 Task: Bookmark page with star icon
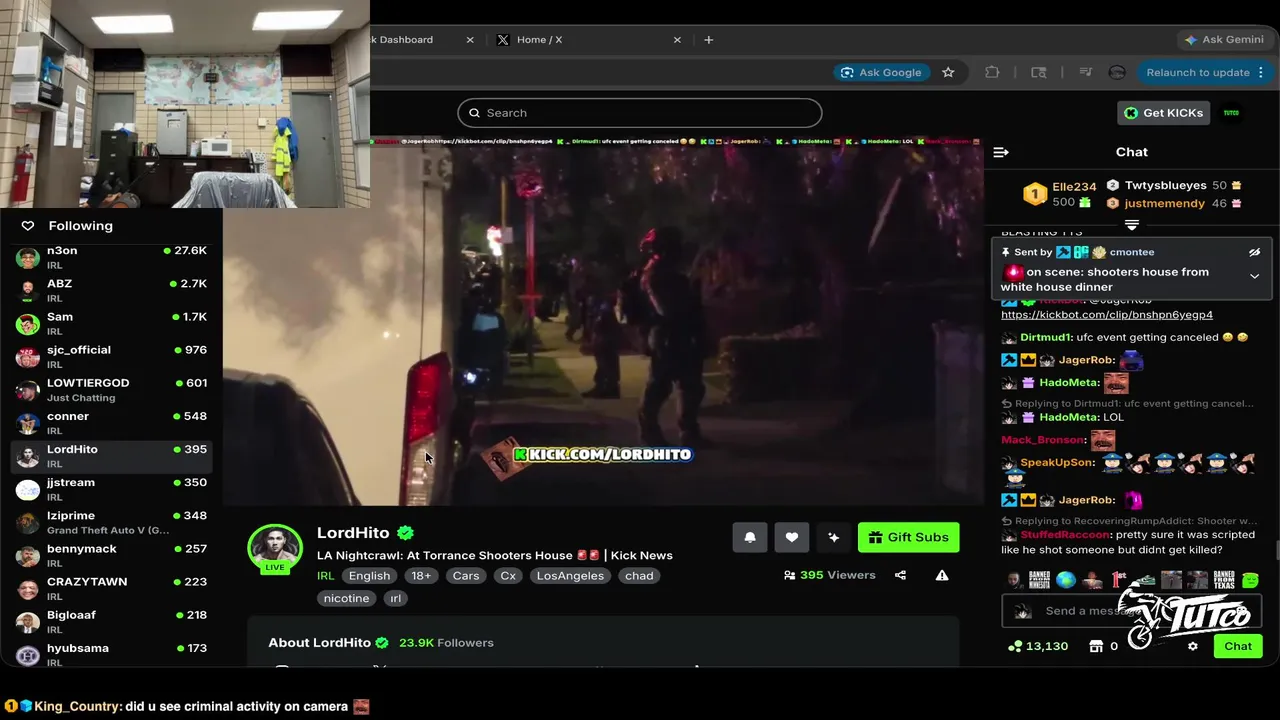pyautogui.click(x=948, y=72)
